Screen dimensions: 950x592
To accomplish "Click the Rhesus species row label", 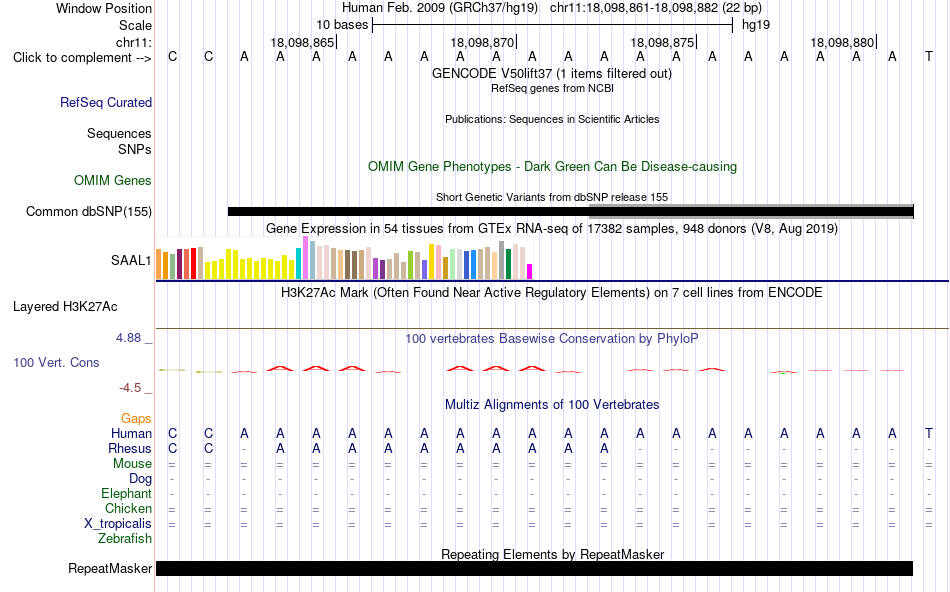I will (130, 449).
